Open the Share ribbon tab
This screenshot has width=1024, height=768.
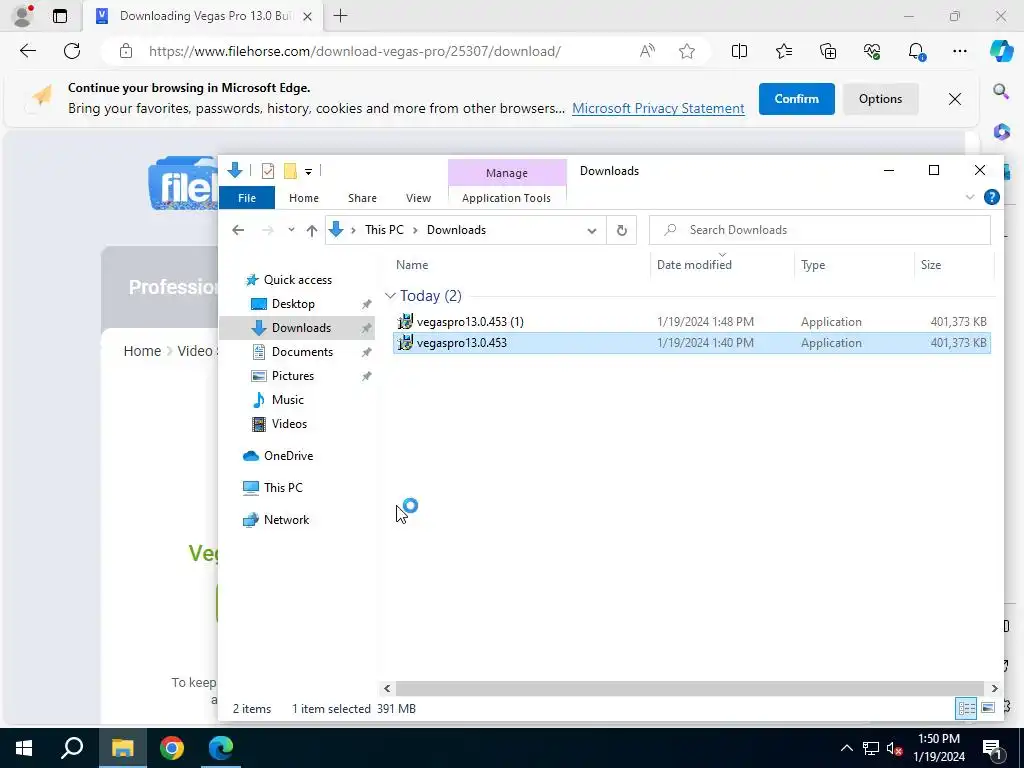362,198
